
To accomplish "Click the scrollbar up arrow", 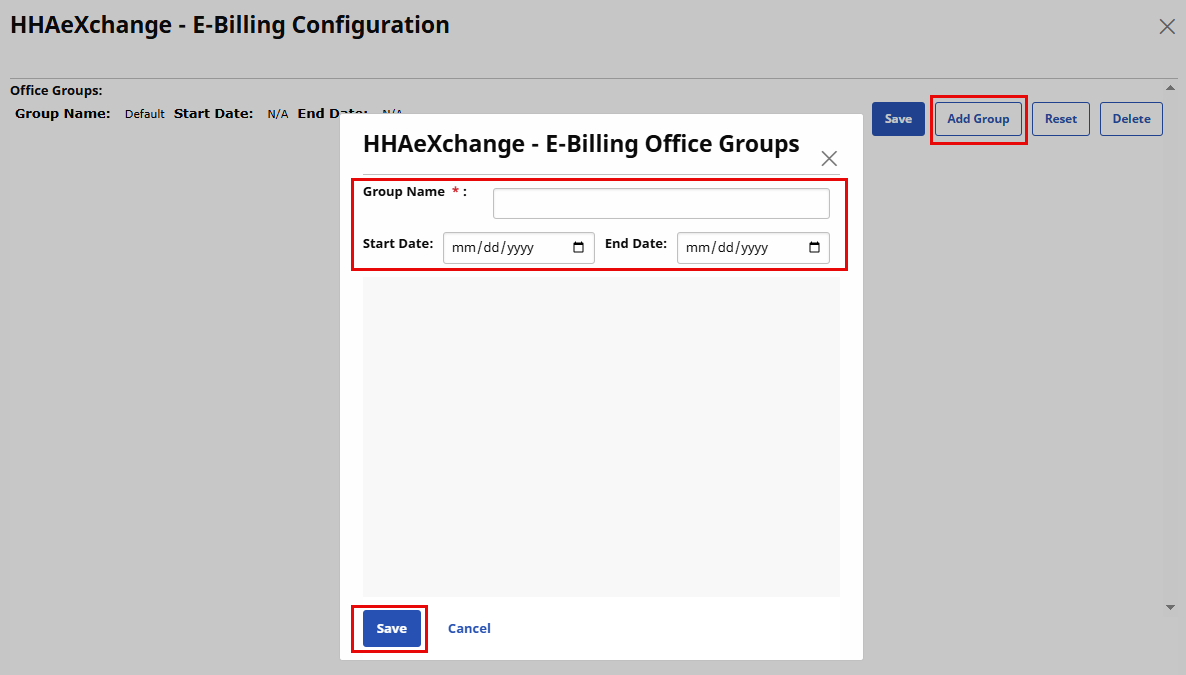I will pos(1170,87).
